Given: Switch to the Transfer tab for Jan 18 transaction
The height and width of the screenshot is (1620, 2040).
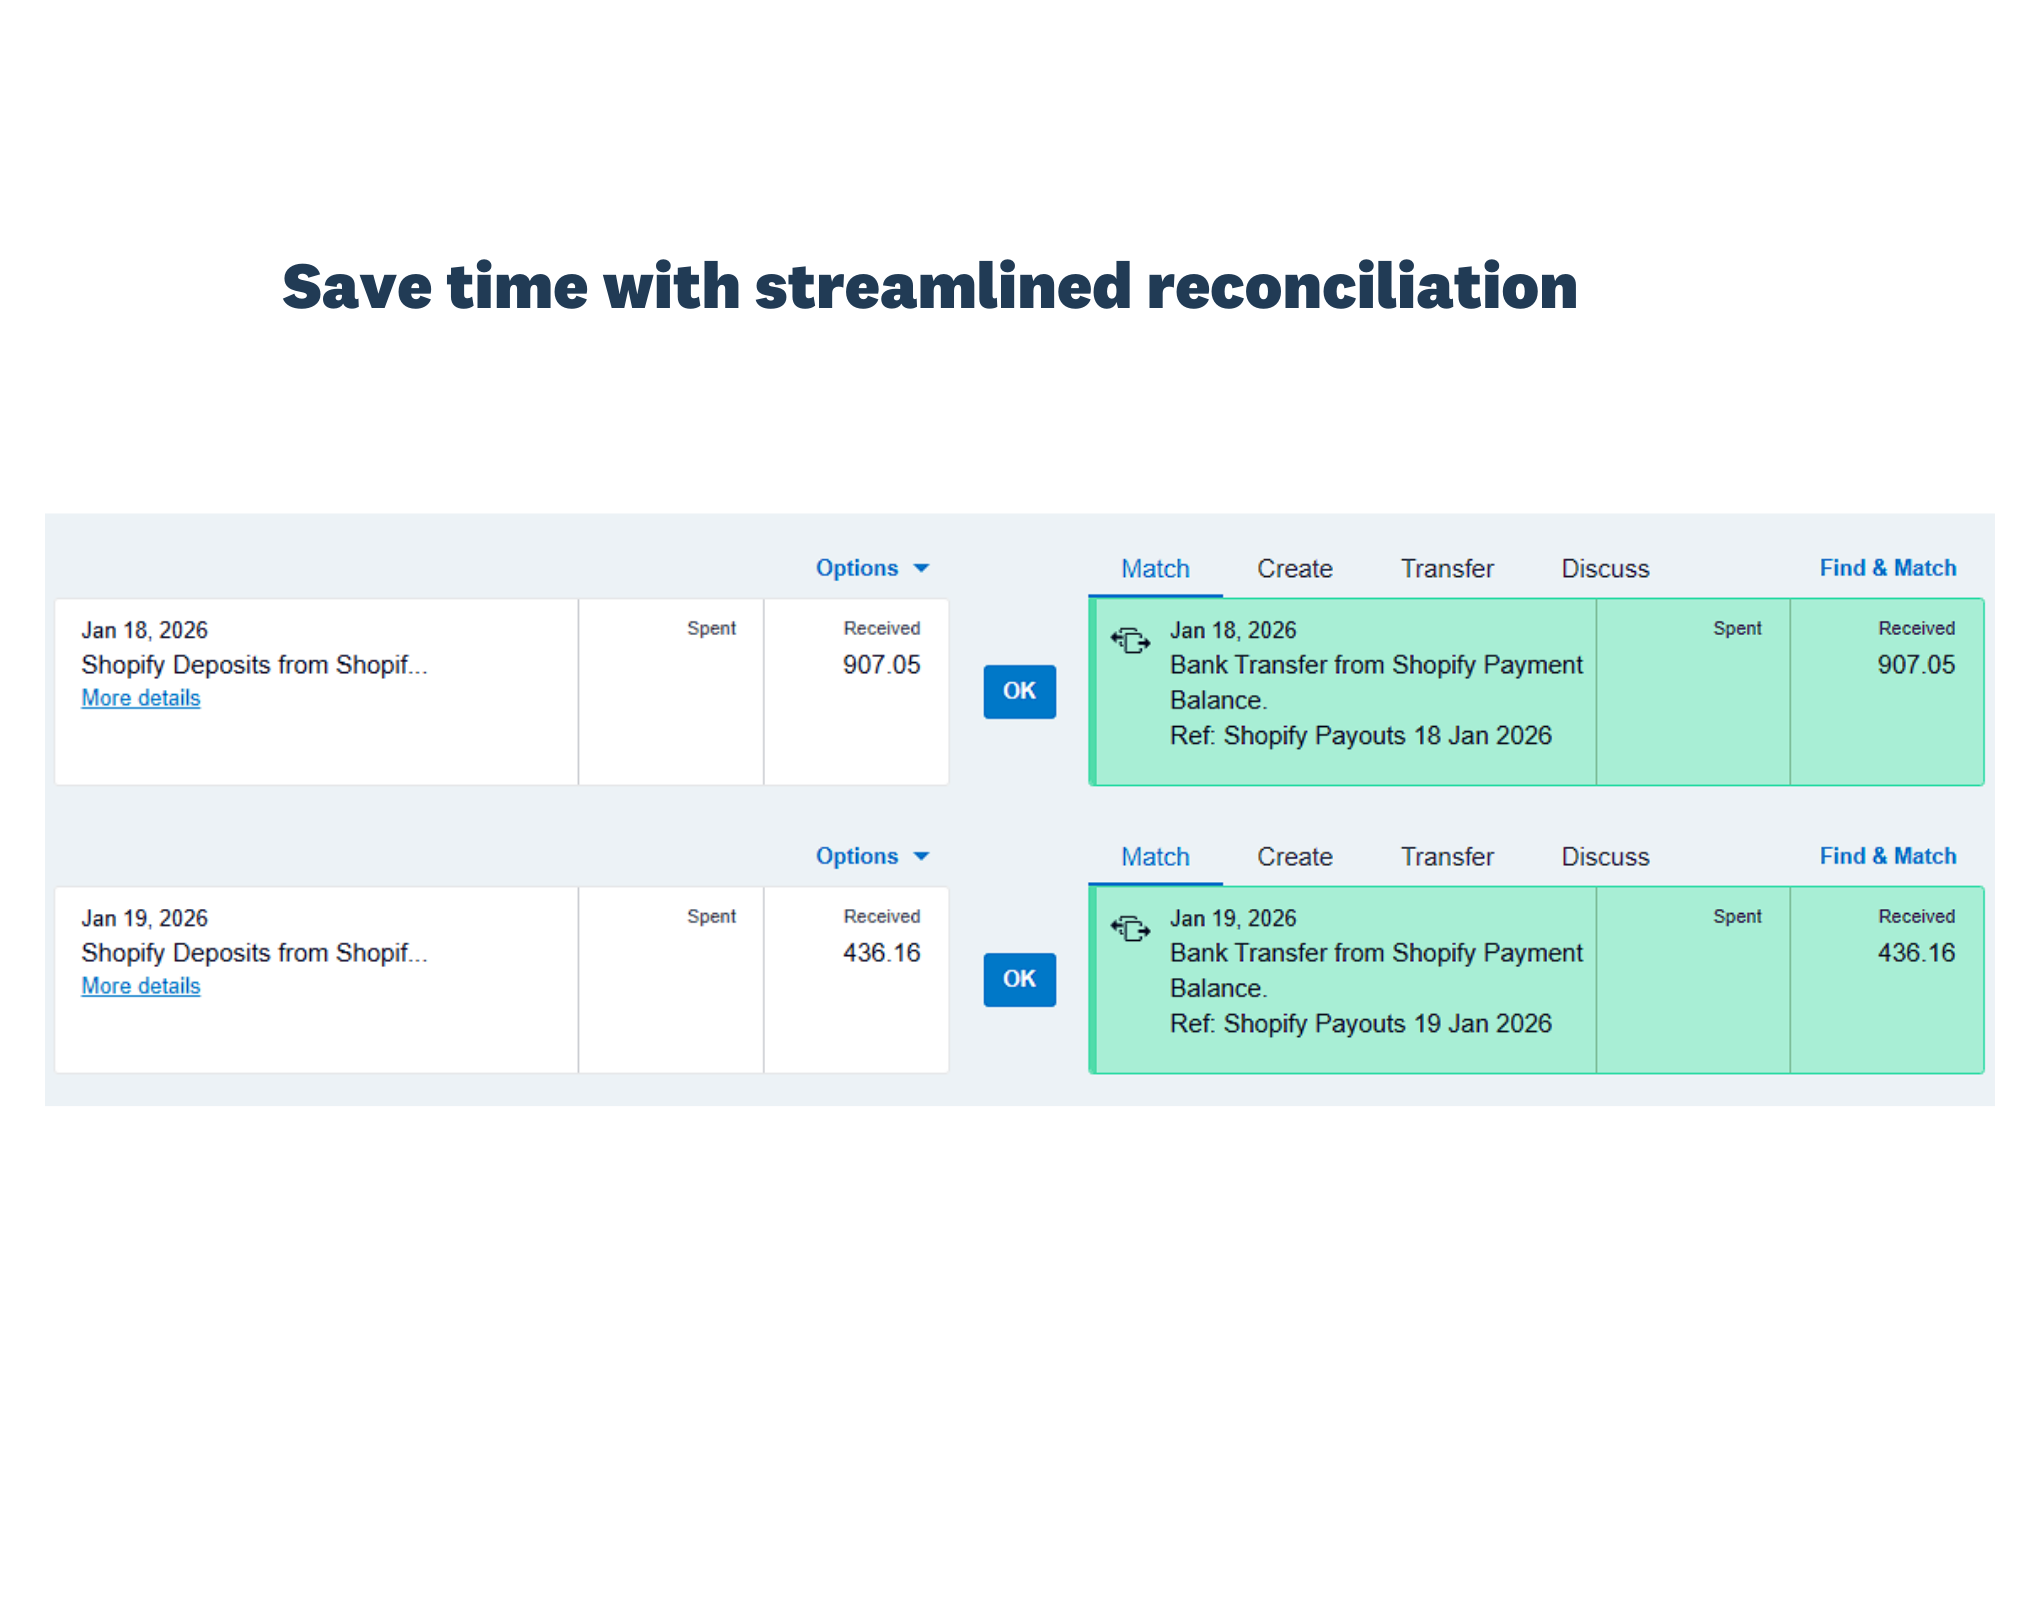Looking at the screenshot, I should click(x=1446, y=567).
